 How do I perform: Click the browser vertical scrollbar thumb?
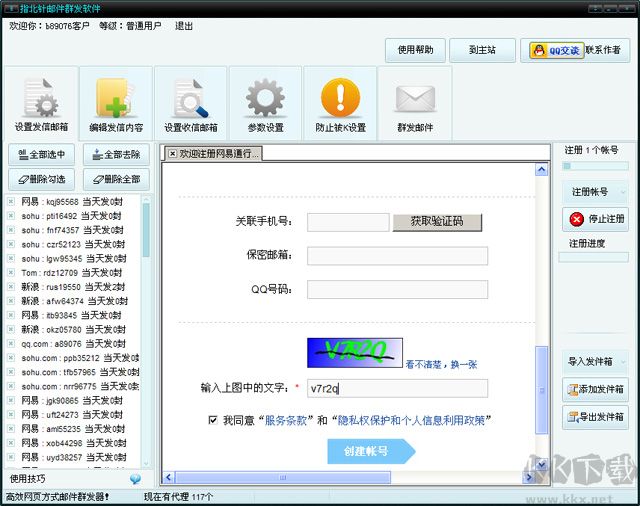click(542, 390)
